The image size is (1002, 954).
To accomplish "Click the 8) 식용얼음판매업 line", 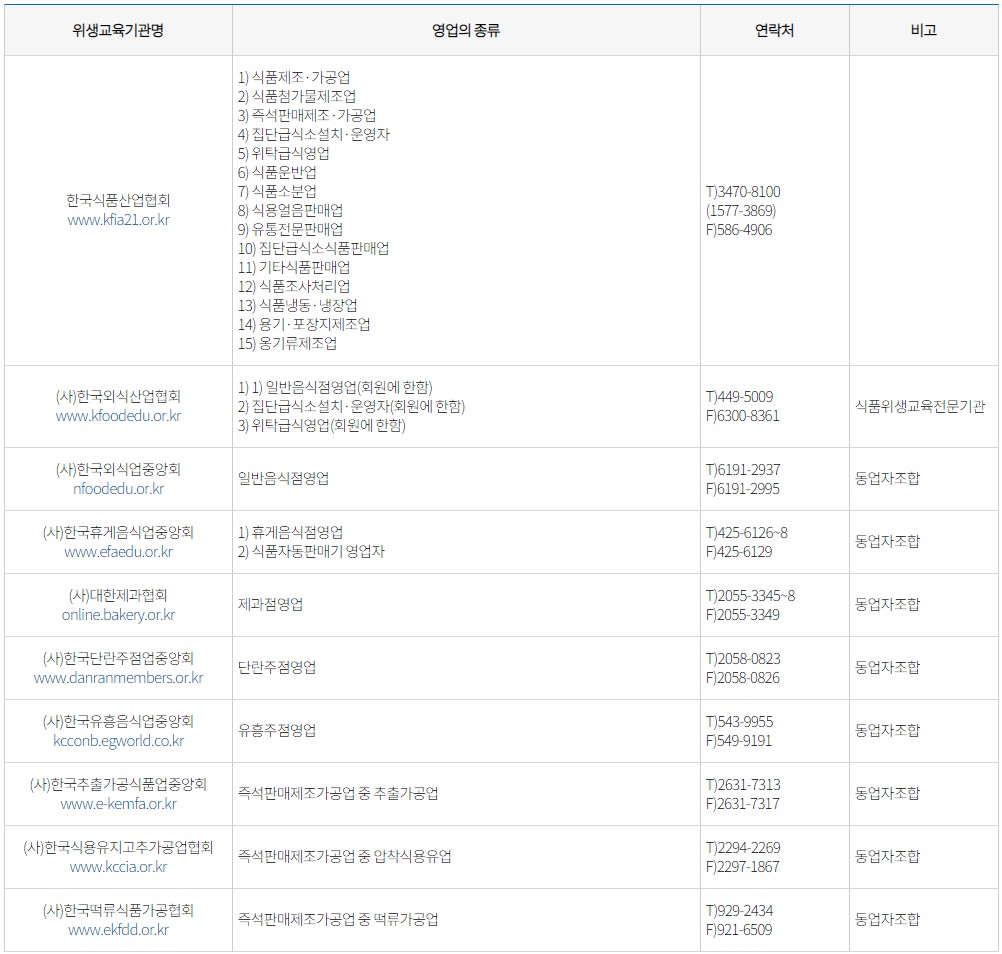I will 291,211.
